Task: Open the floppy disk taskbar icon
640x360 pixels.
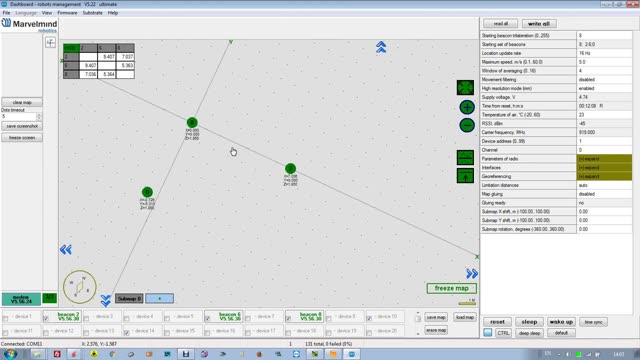Action: [186, 354]
